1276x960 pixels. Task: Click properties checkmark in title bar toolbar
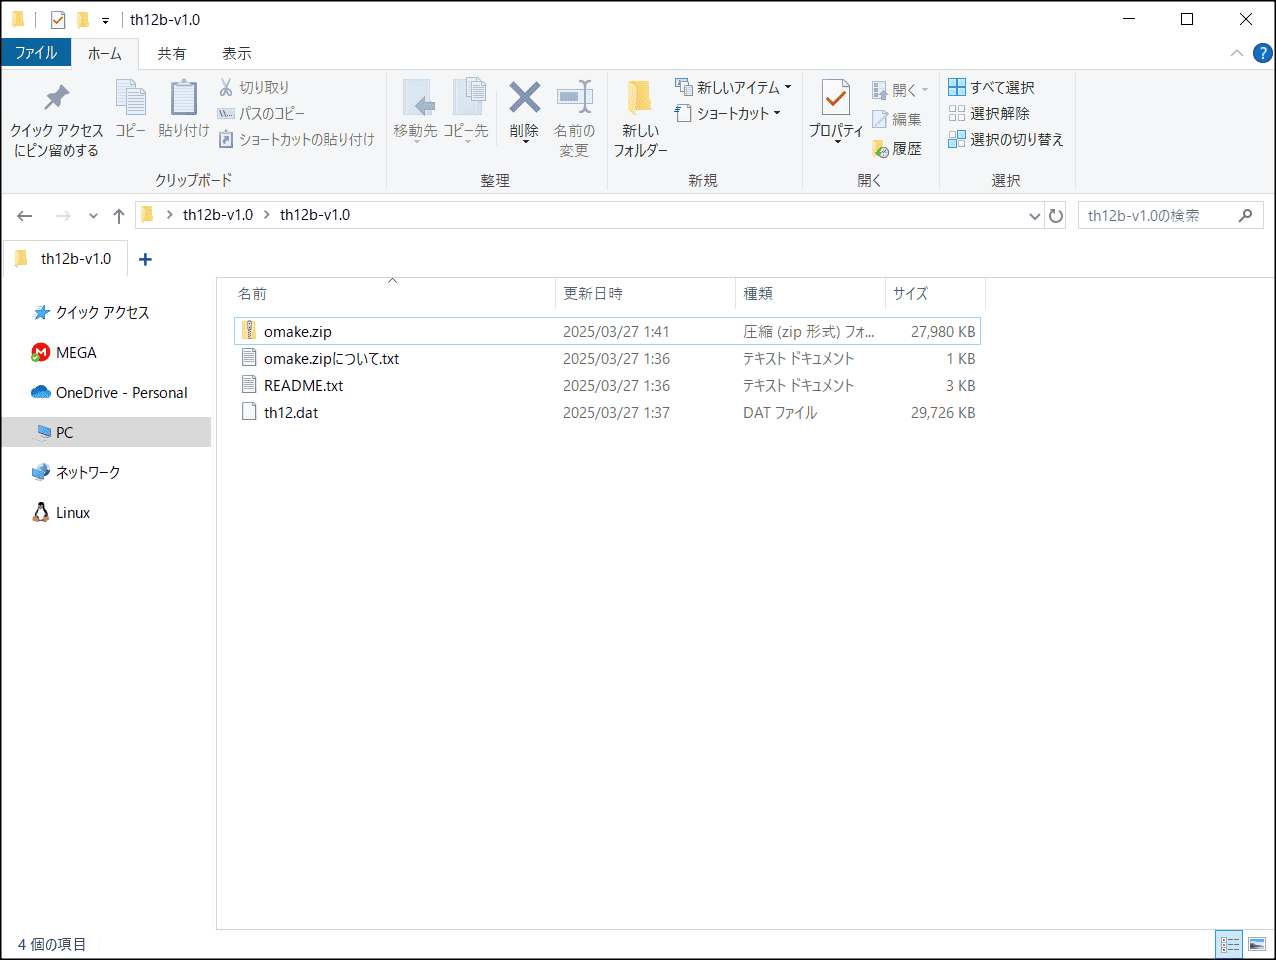(x=58, y=19)
